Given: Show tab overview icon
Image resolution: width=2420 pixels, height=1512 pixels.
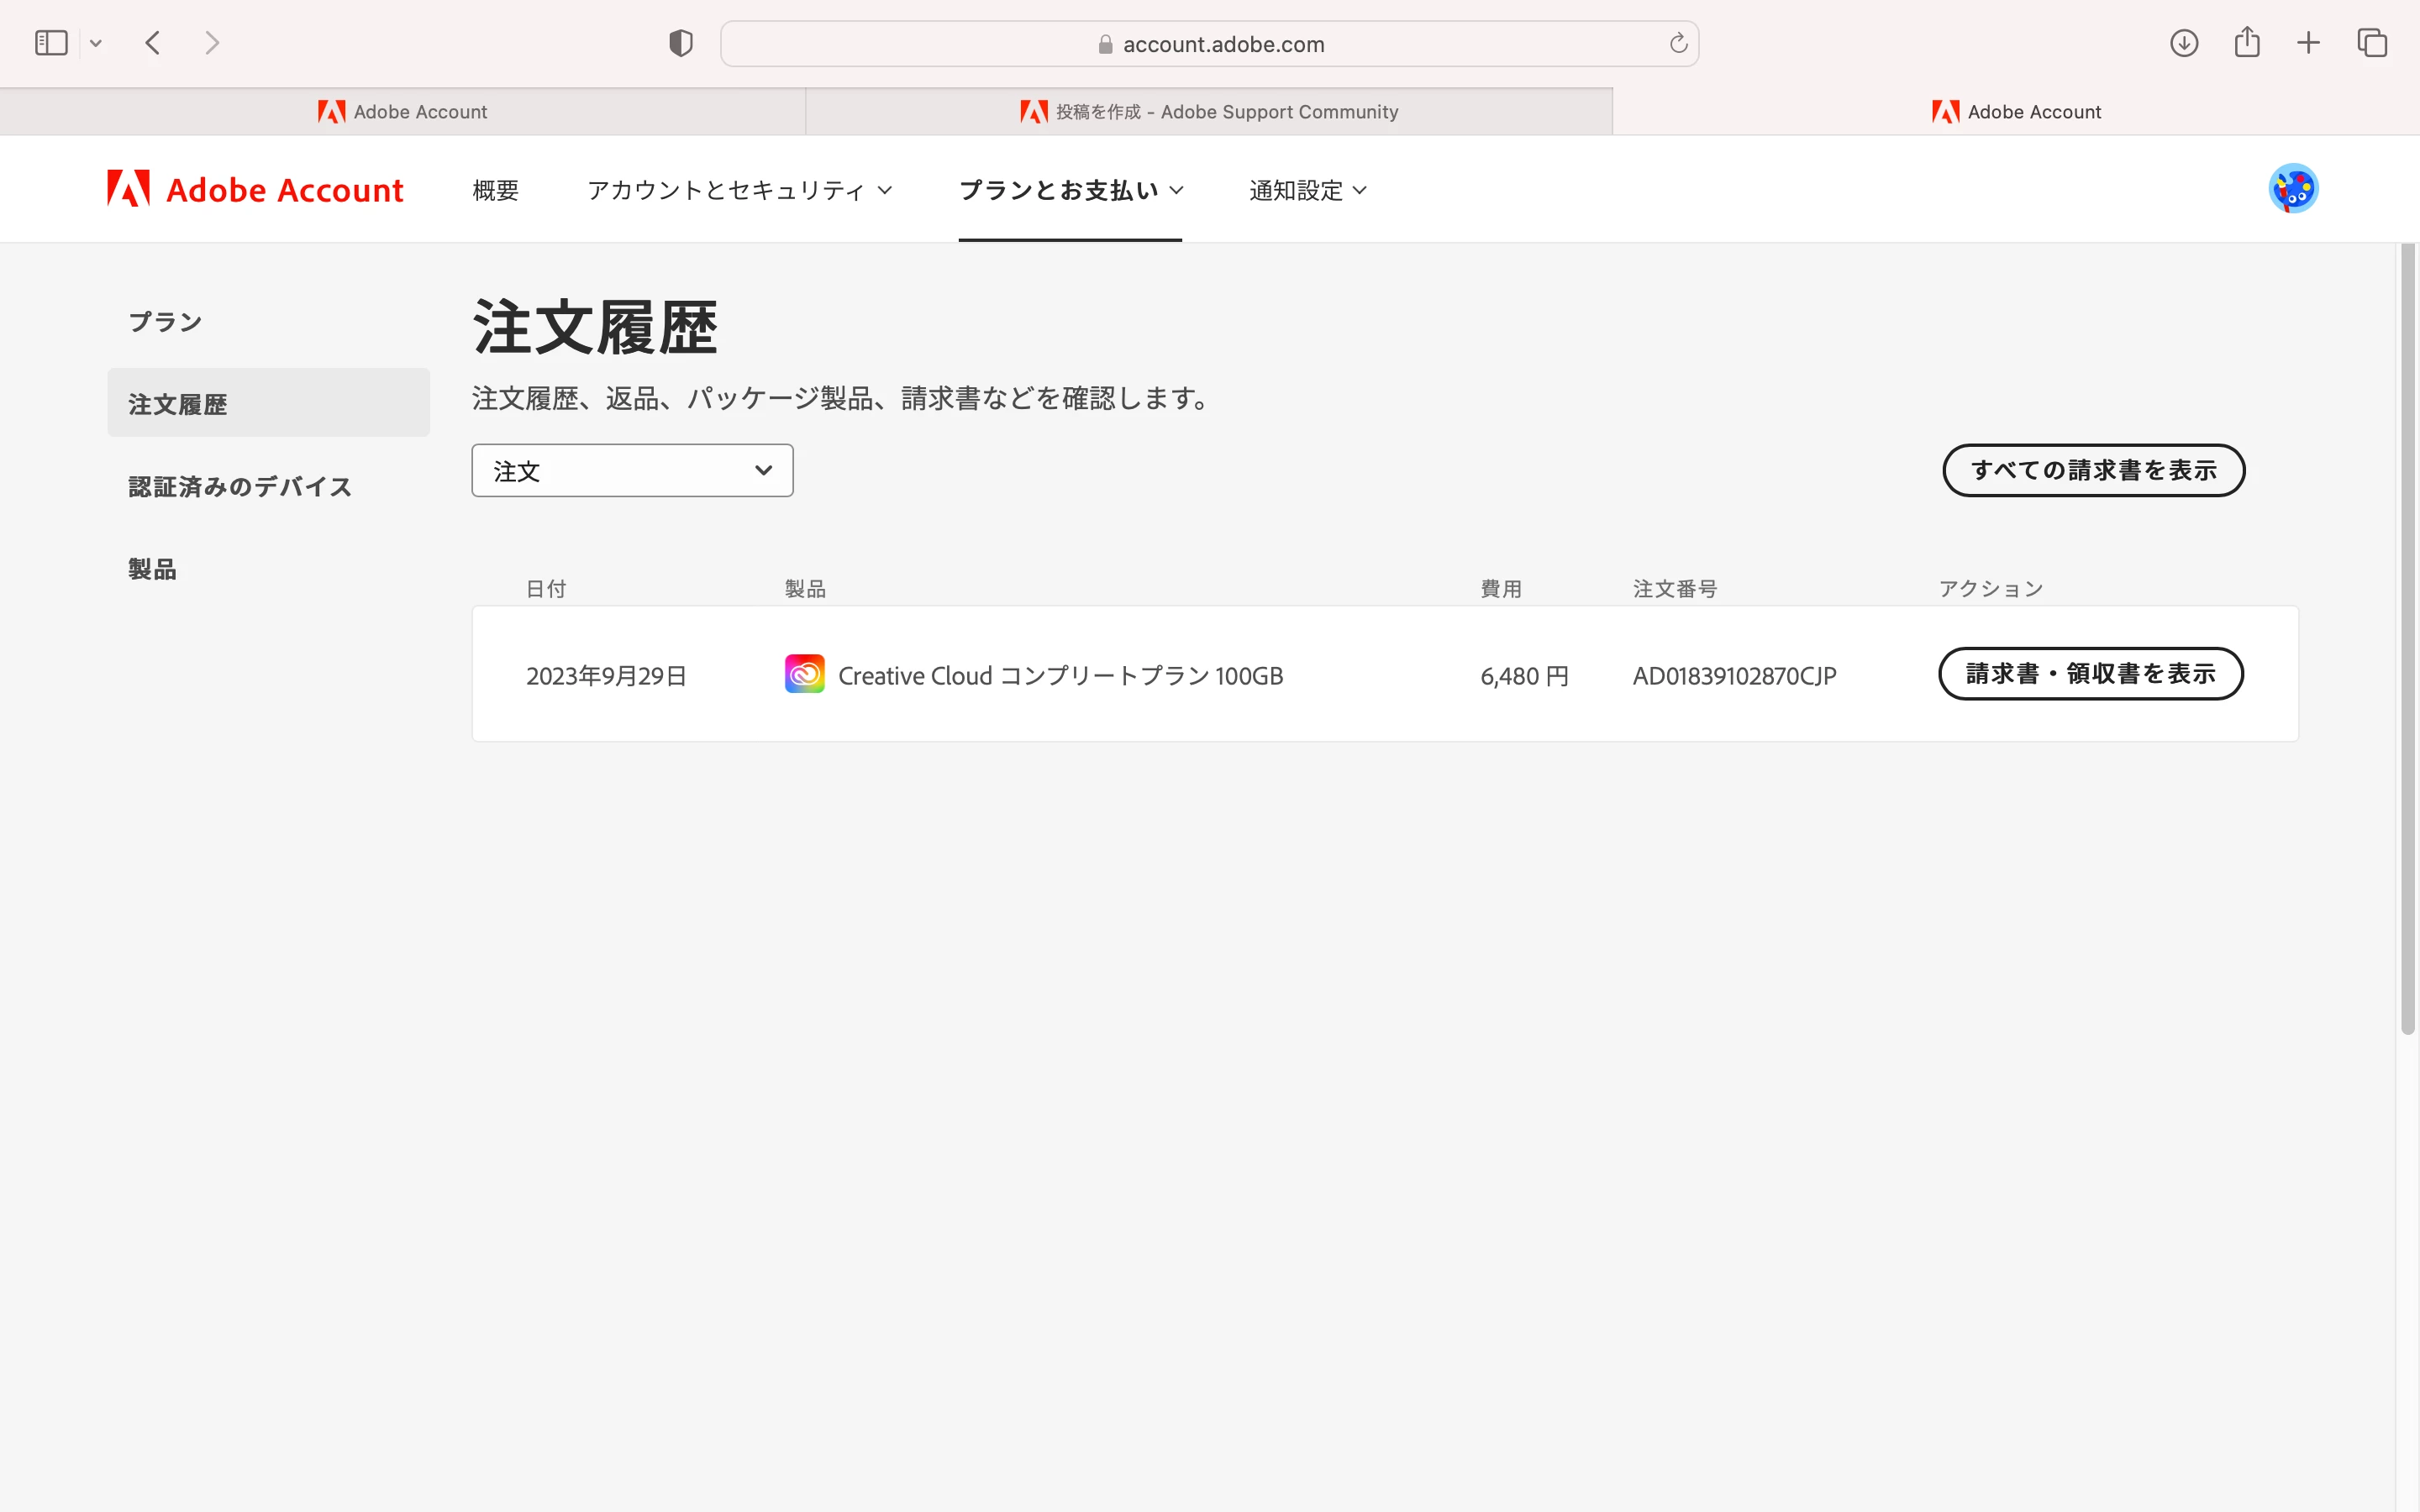Looking at the screenshot, I should tap(2372, 43).
